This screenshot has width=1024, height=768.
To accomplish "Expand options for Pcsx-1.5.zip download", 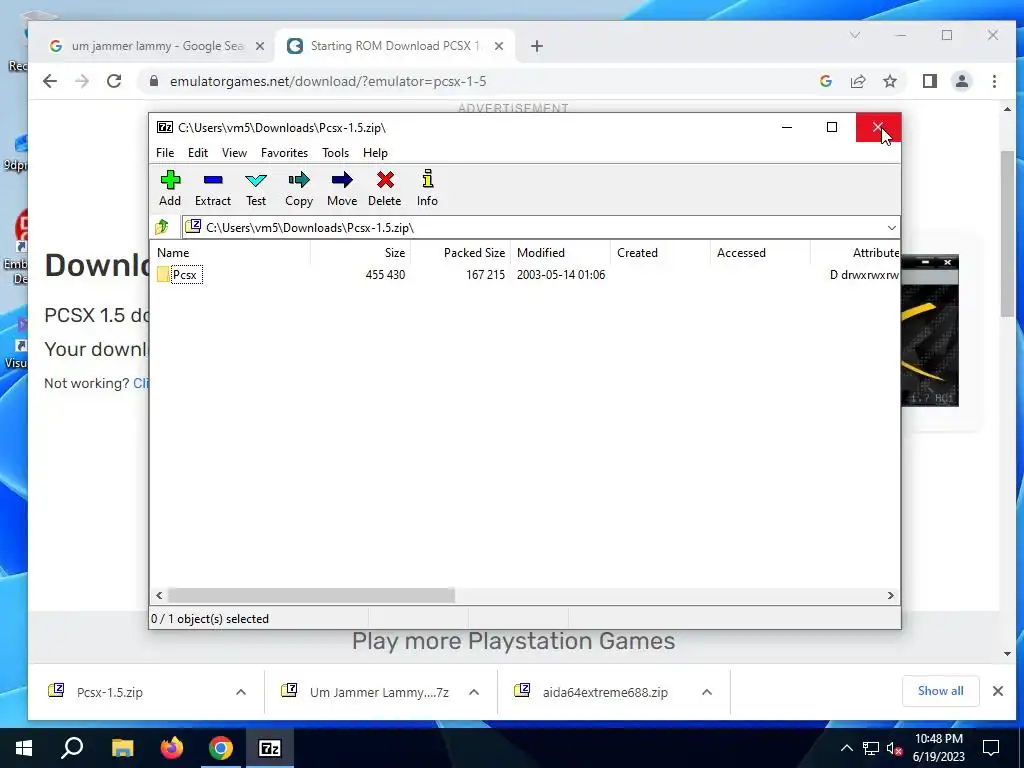I will (x=241, y=692).
